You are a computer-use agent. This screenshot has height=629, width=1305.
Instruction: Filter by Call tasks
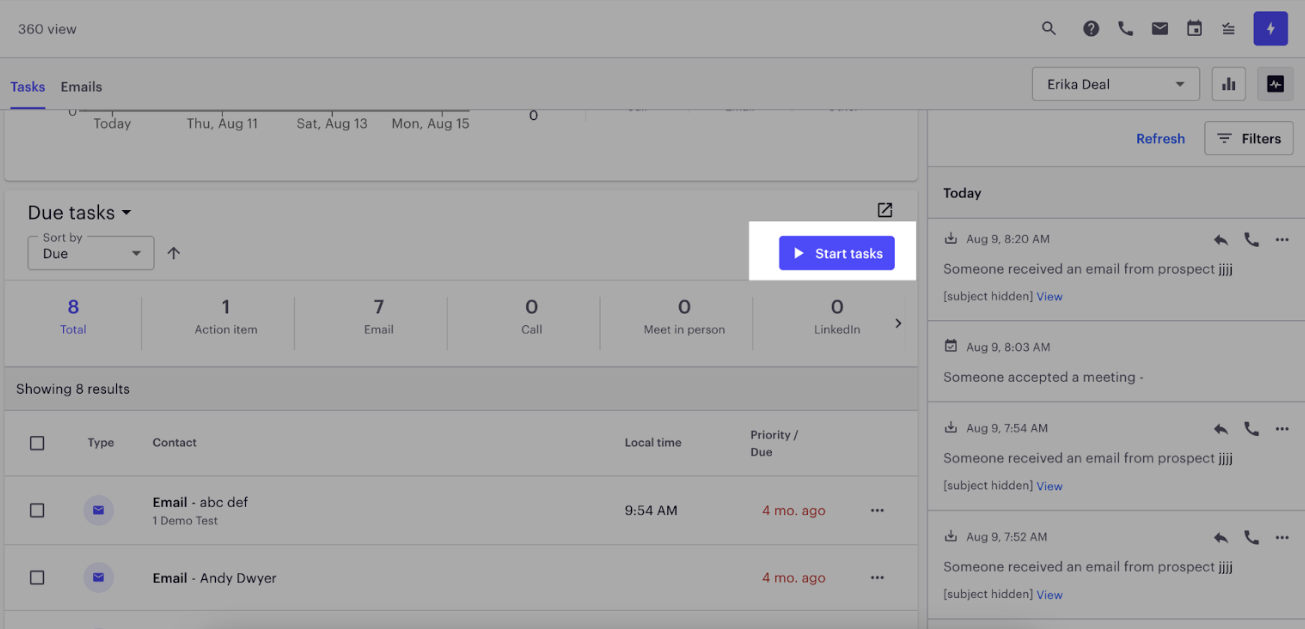(532, 316)
